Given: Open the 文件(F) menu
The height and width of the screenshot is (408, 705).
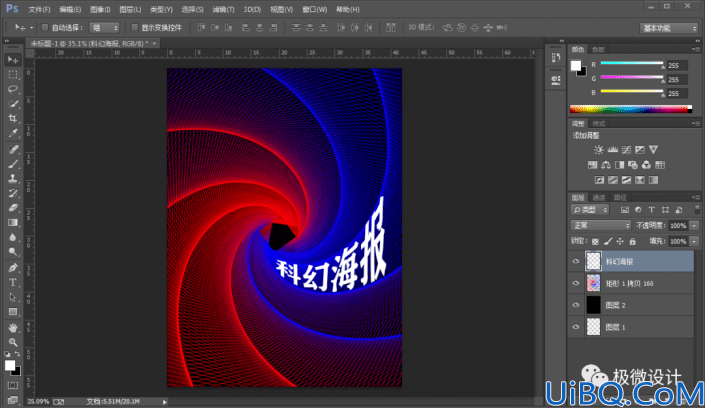Looking at the screenshot, I should (39, 9).
